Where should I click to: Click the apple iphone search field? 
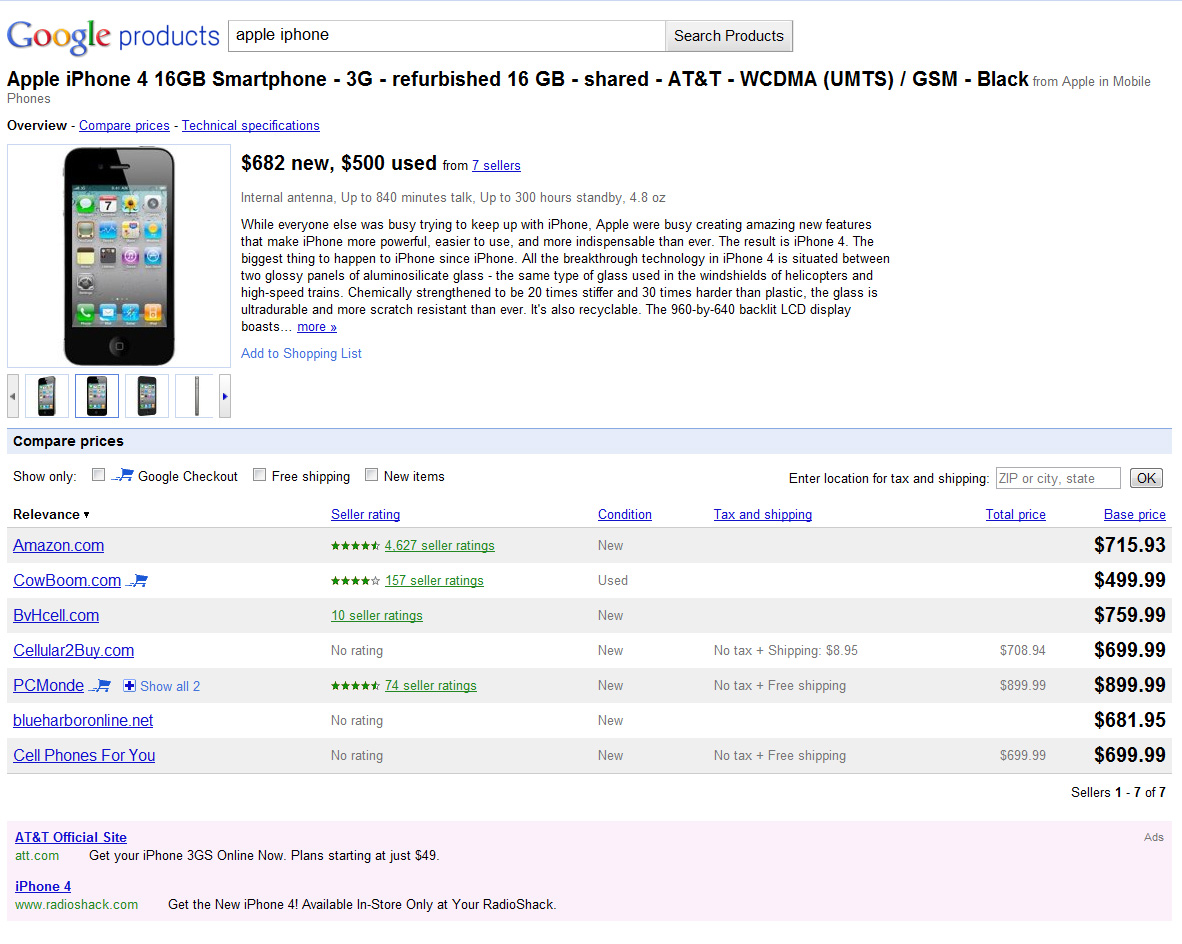click(446, 36)
